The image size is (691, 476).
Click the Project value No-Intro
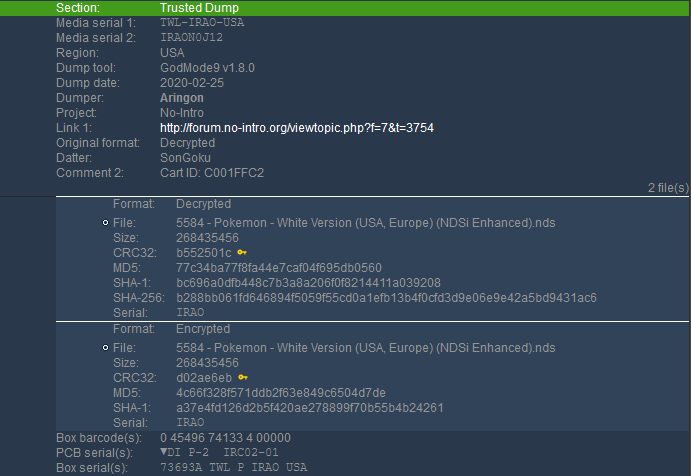click(182, 113)
